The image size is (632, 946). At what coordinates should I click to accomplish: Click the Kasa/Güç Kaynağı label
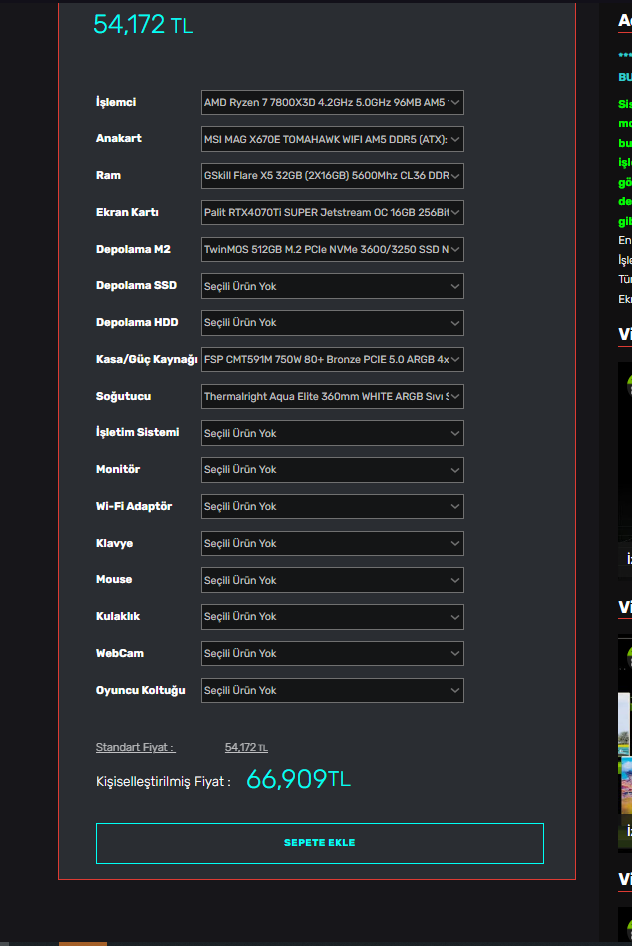[147, 360]
